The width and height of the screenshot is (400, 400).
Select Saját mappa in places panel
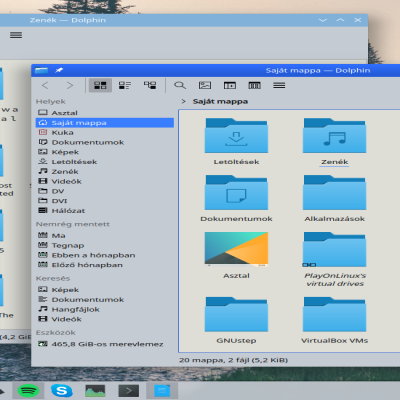tap(105, 123)
